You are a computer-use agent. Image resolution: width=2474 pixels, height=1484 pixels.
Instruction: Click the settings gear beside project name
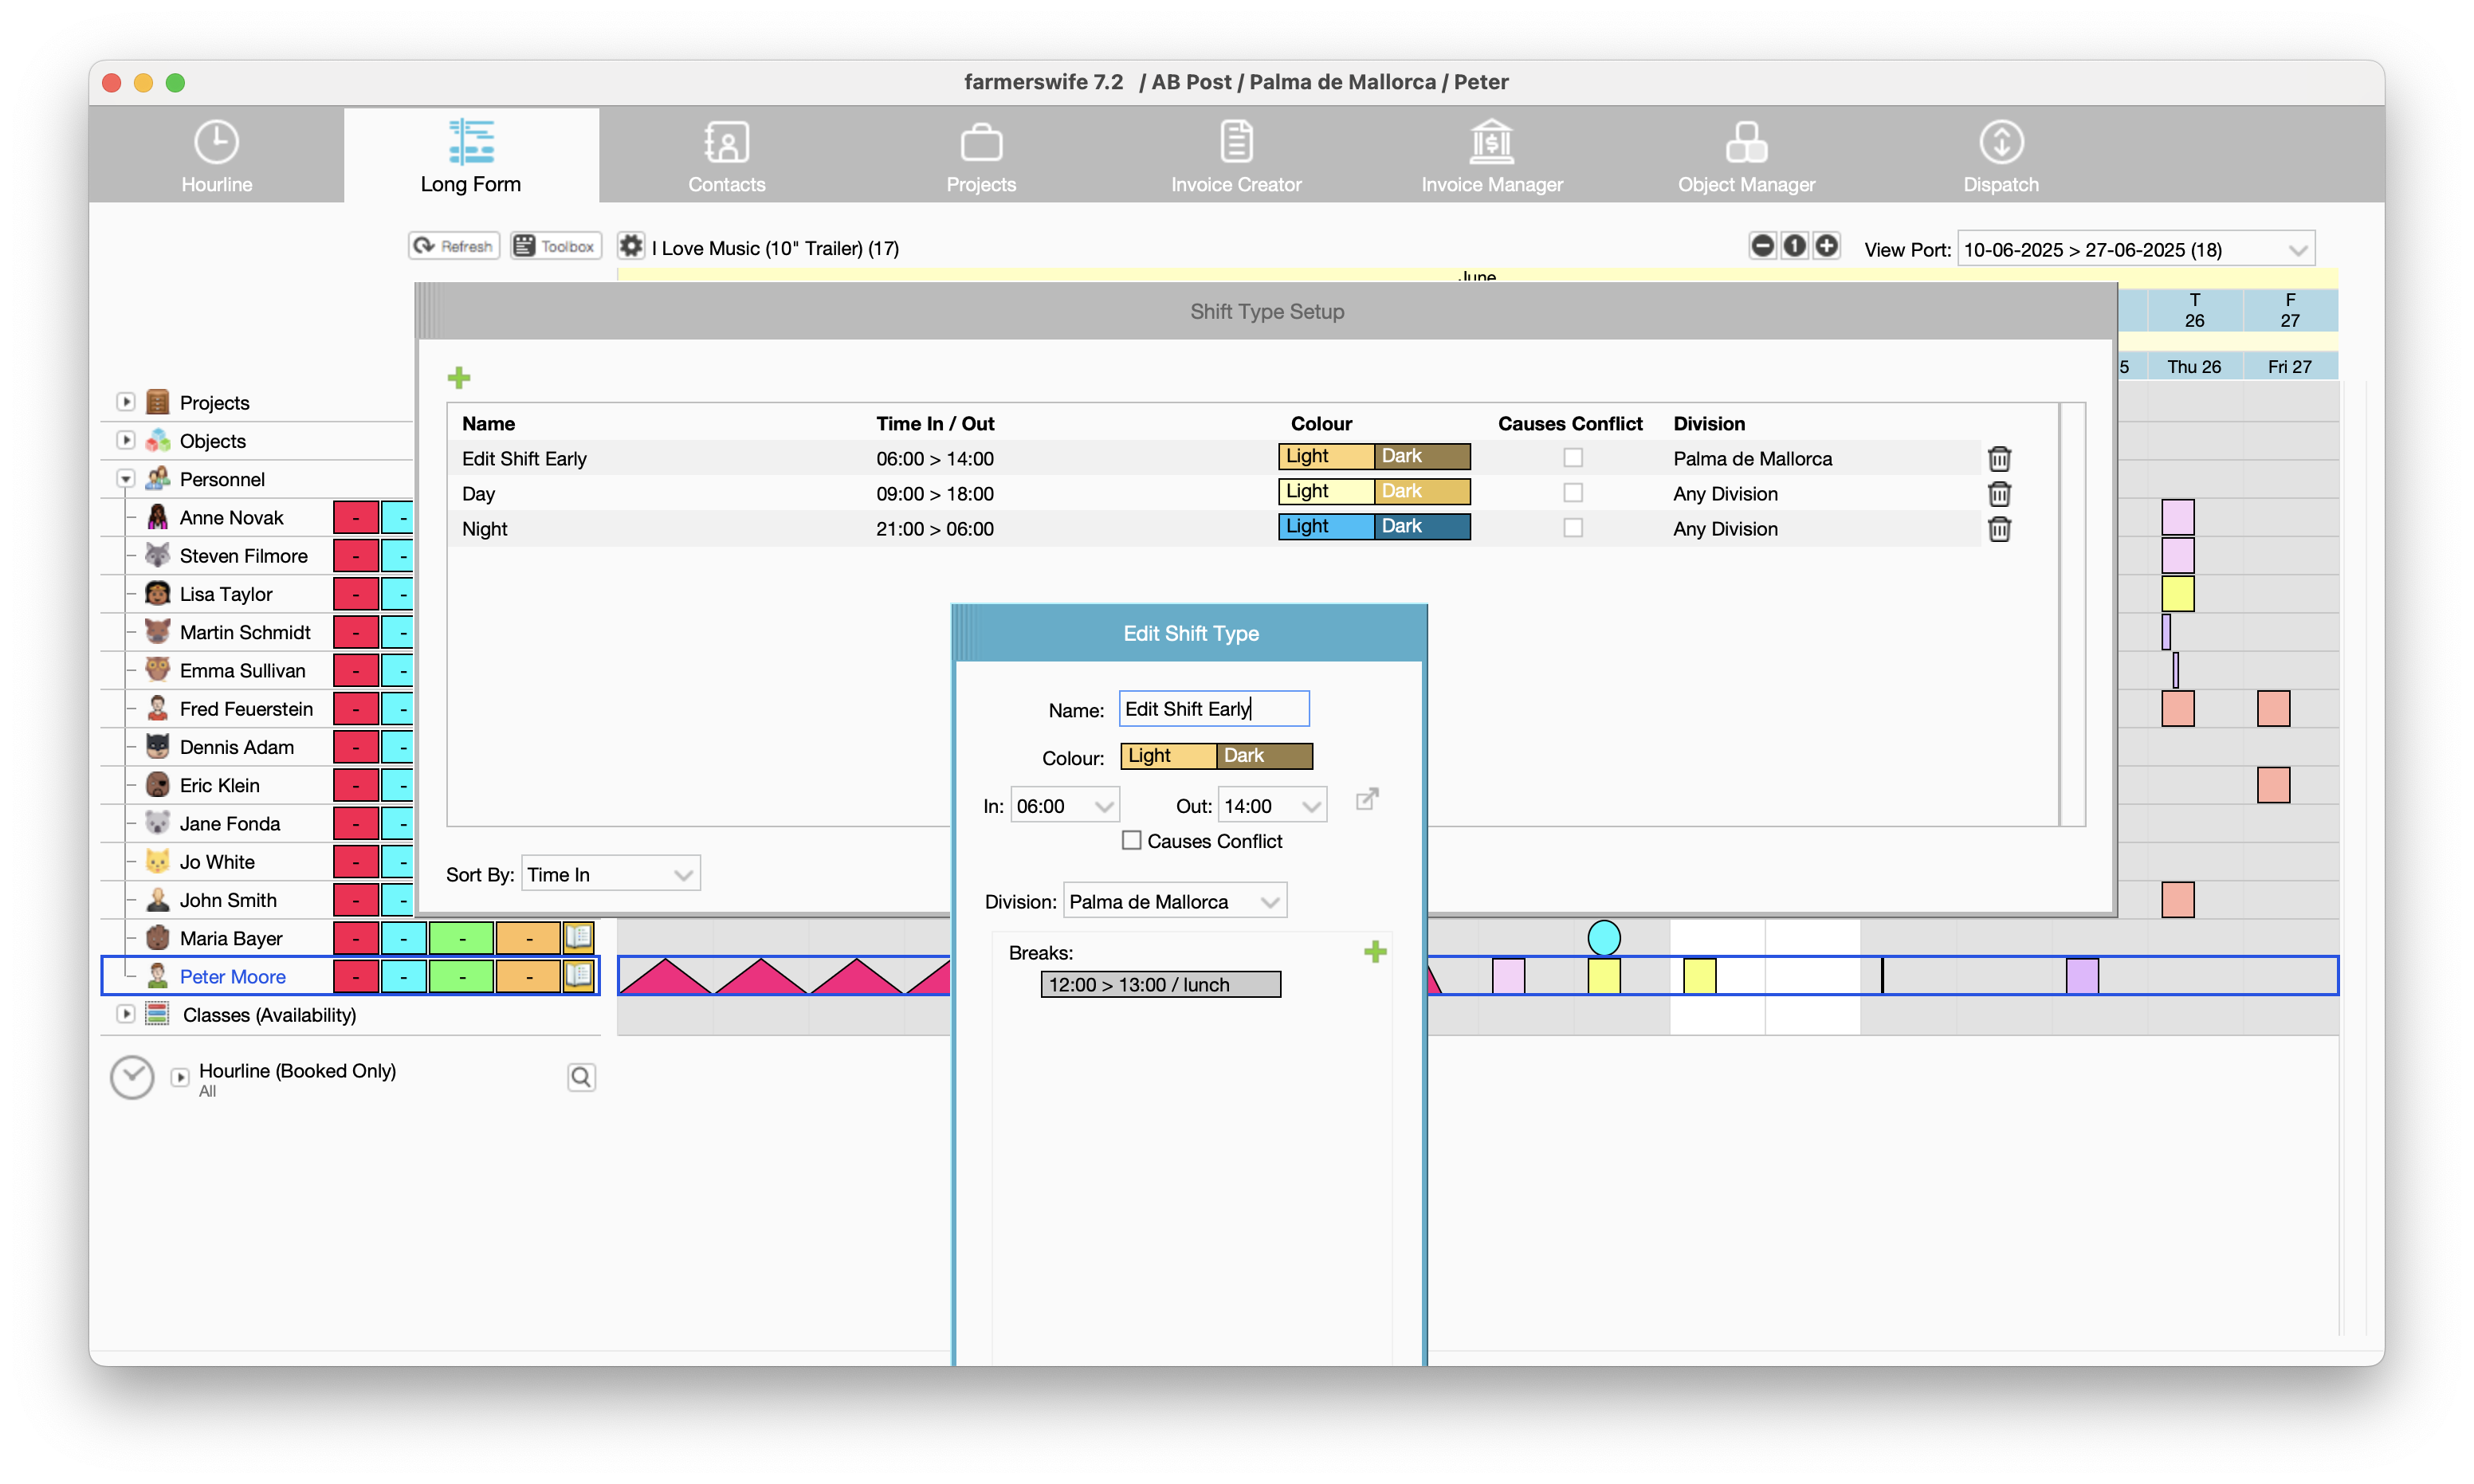630,246
